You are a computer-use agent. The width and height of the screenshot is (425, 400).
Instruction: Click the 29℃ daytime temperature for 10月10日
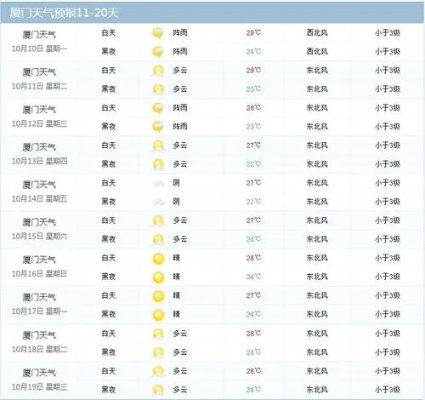point(253,33)
